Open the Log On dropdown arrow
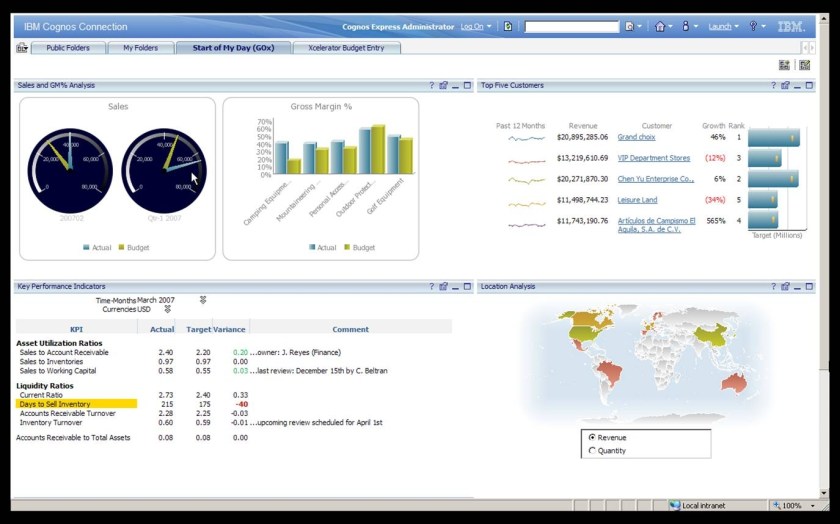This screenshot has height=524, width=840. [x=489, y=27]
